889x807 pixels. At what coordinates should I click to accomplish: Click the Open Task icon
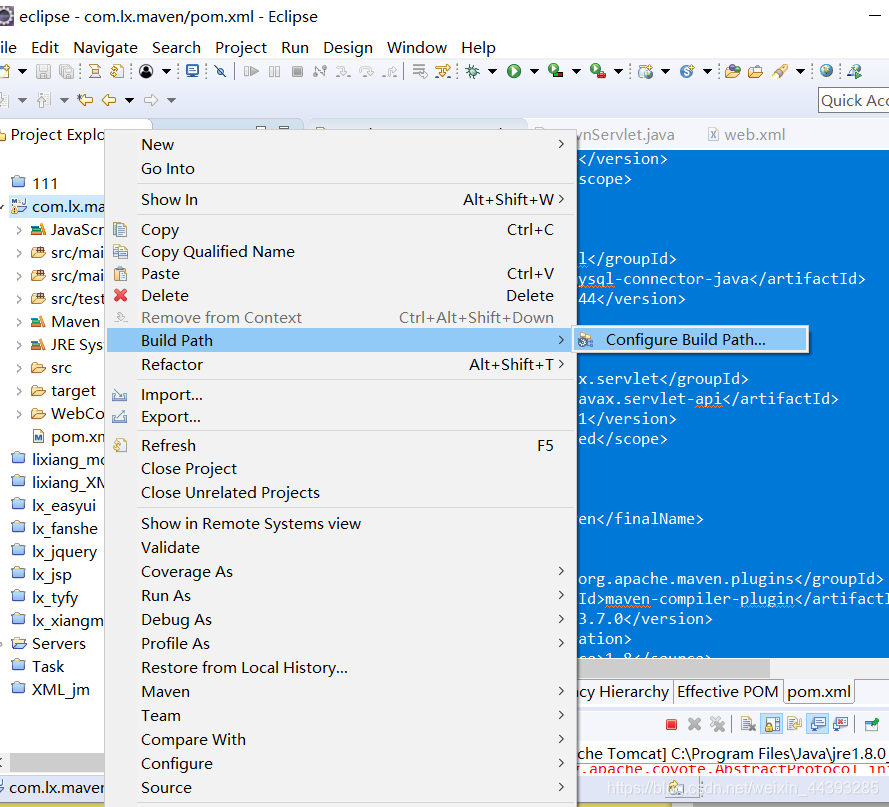coord(755,71)
